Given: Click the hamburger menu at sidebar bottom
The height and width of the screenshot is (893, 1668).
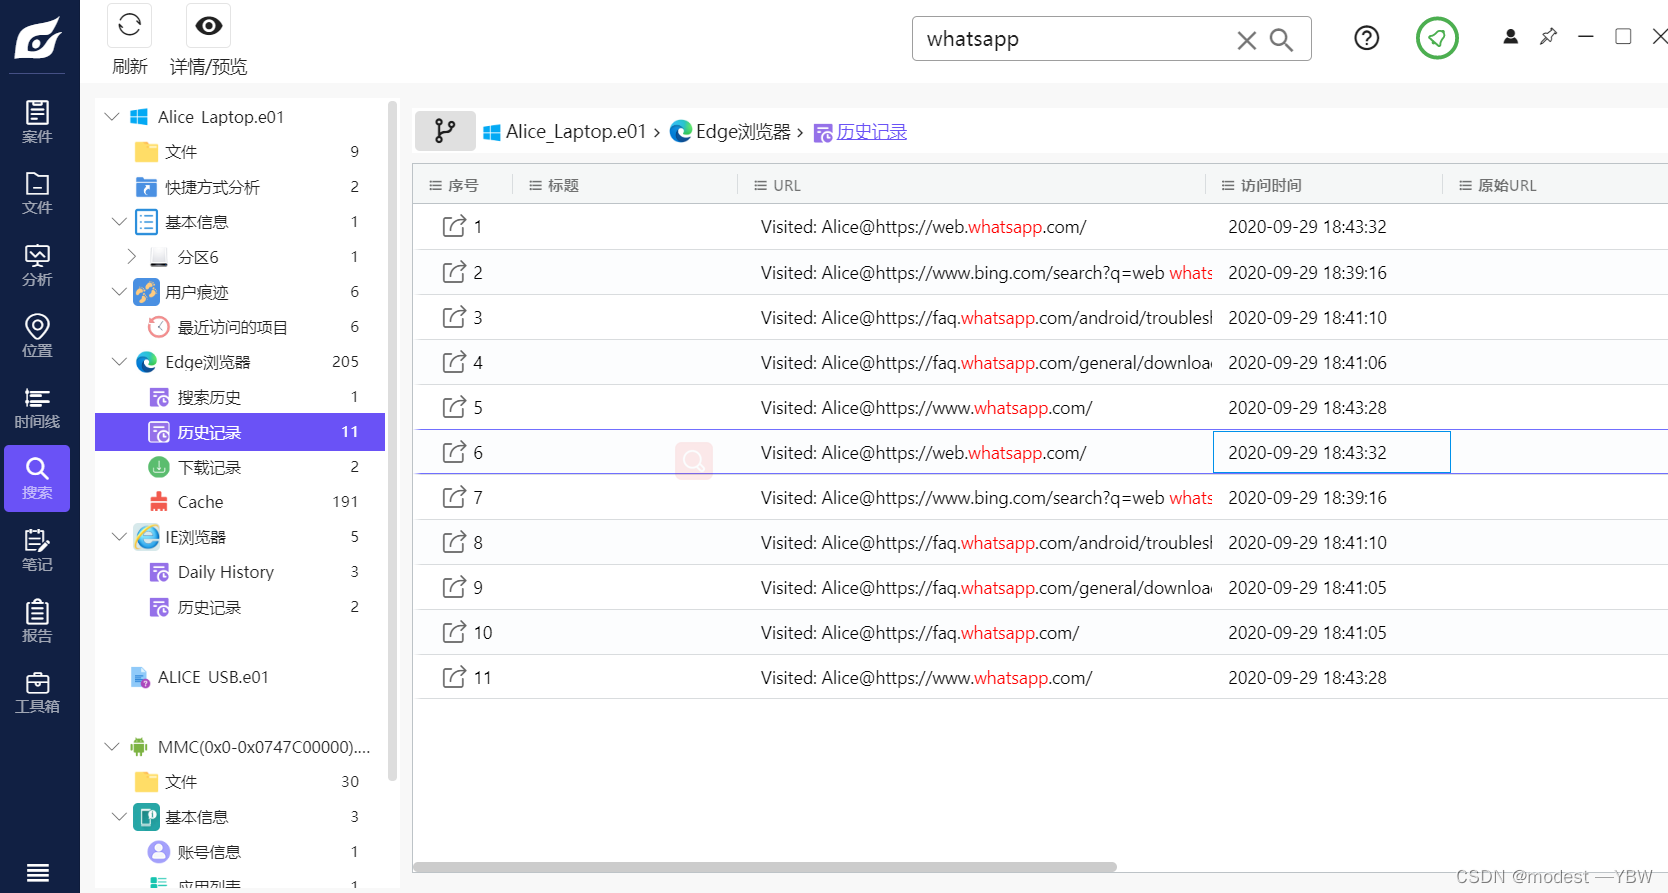Looking at the screenshot, I should tap(38, 873).
